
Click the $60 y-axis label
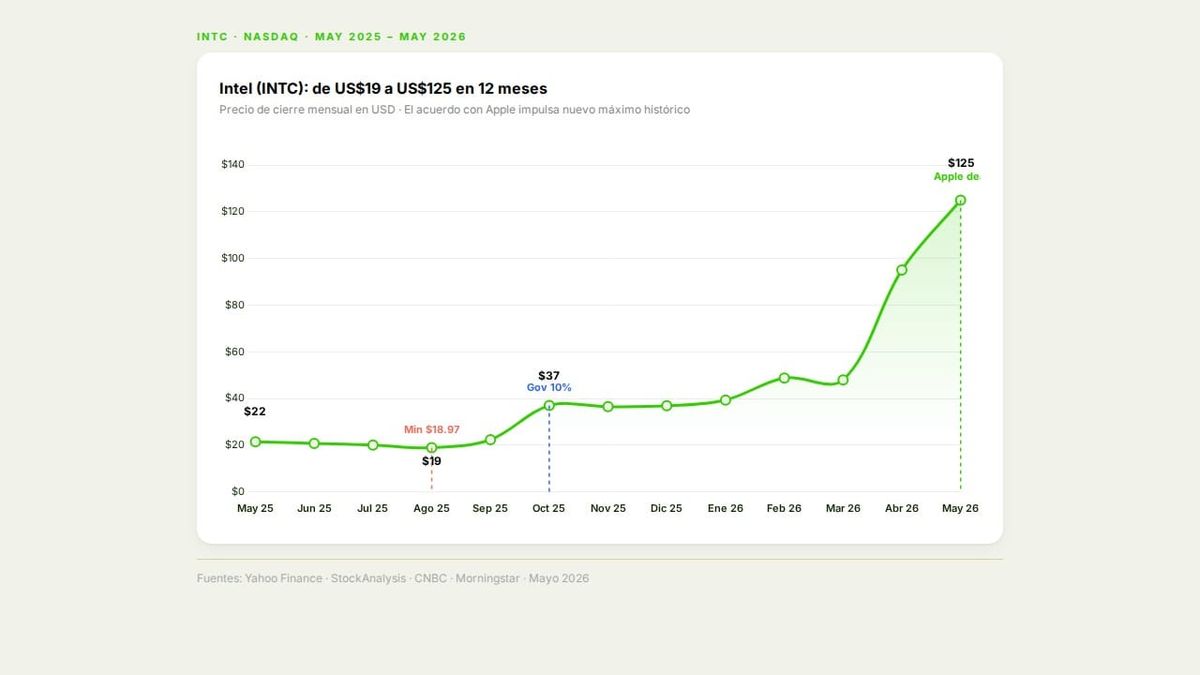(233, 351)
